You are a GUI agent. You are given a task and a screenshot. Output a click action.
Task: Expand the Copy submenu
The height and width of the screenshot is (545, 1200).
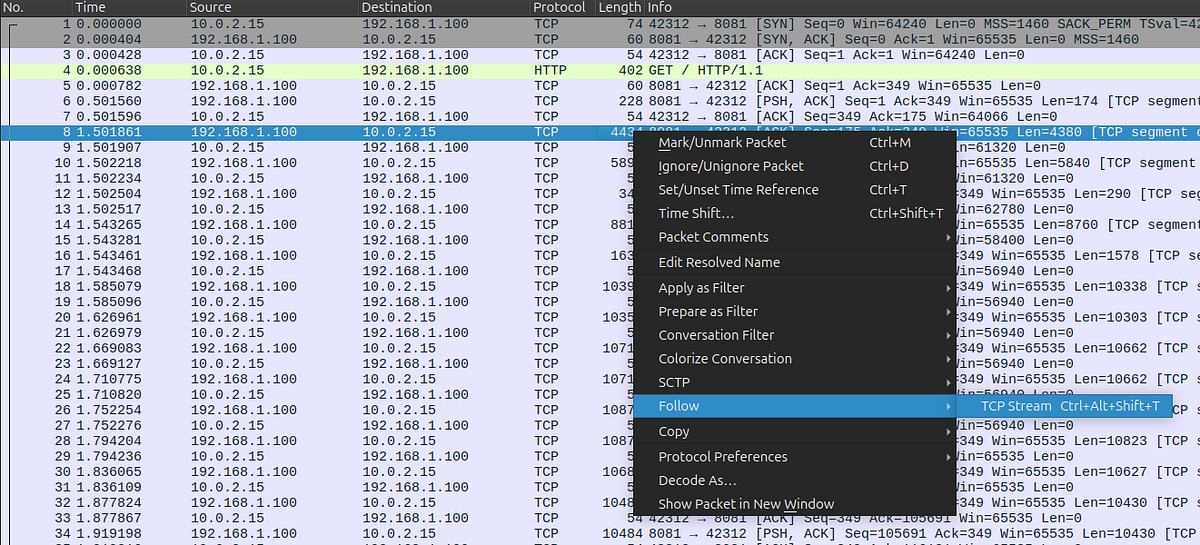(795, 432)
